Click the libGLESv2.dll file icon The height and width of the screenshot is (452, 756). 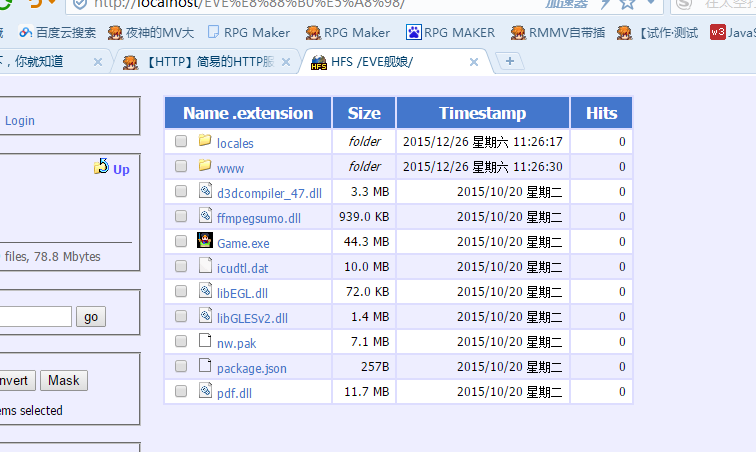click(x=205, y=315)
